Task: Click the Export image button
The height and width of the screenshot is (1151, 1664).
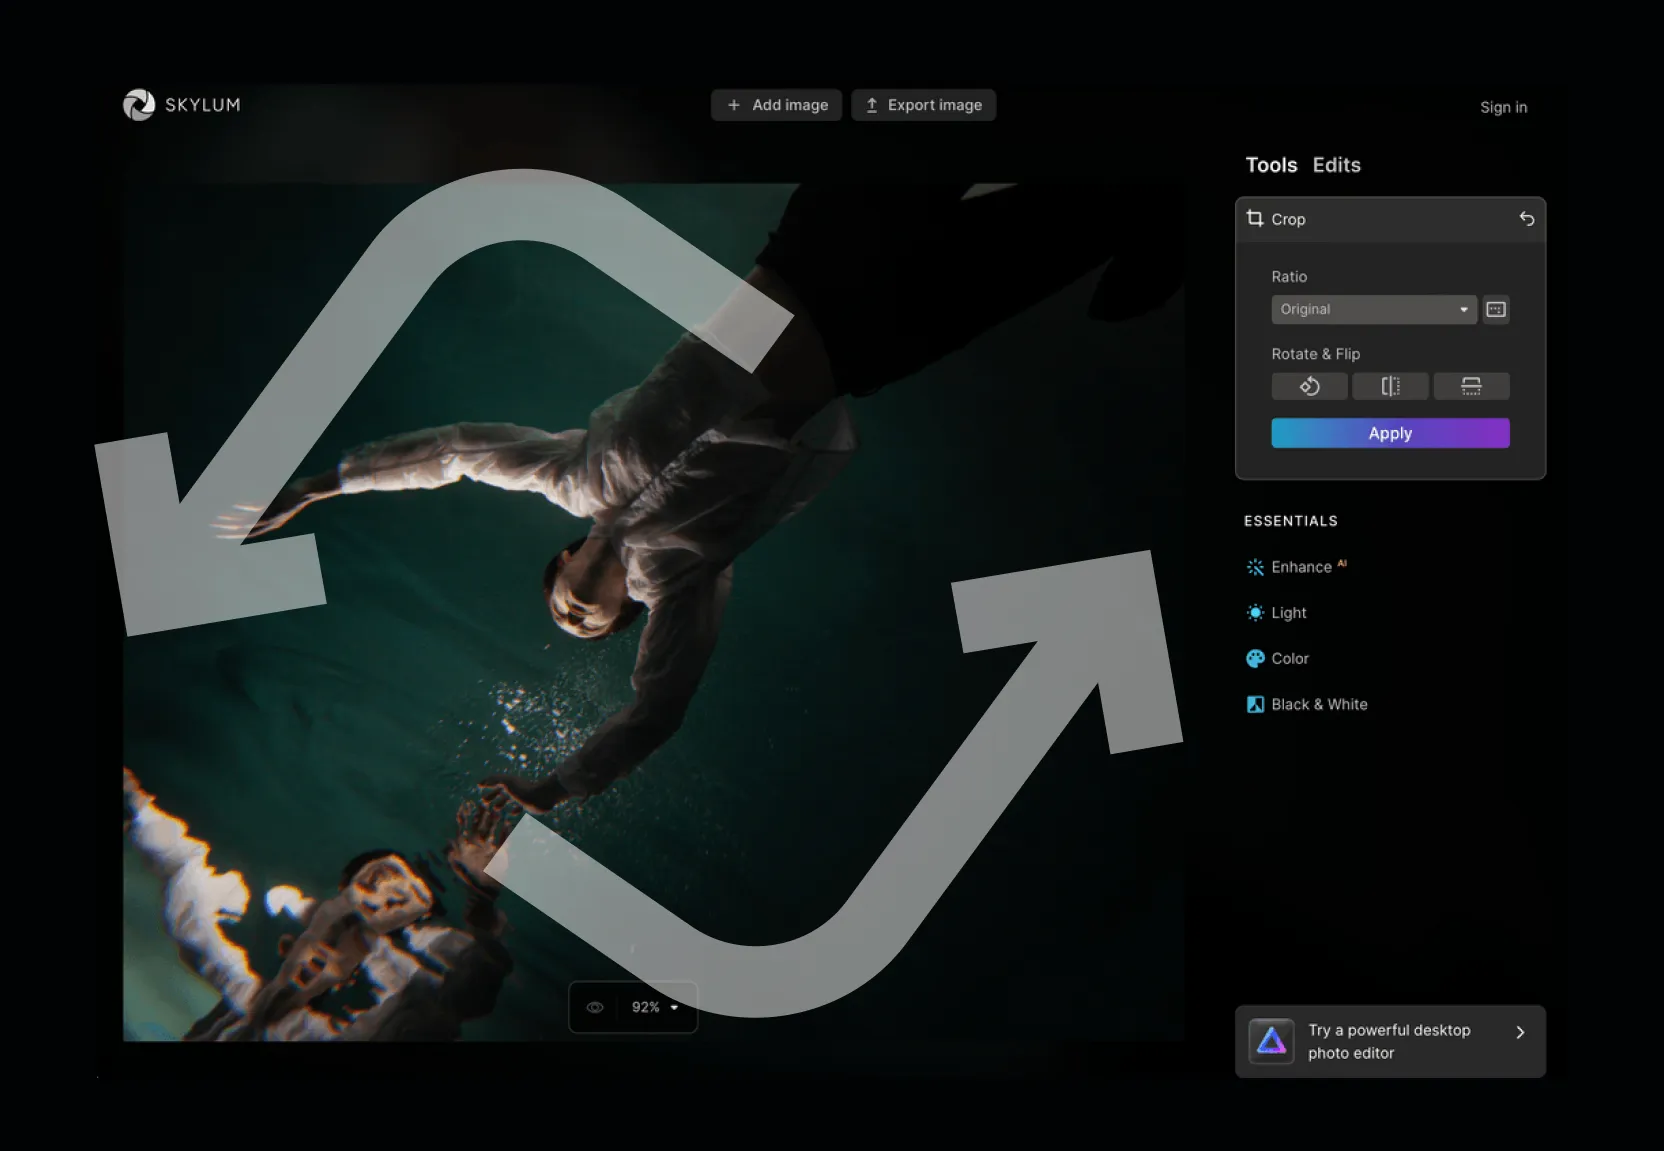Action: coord(923,105)
